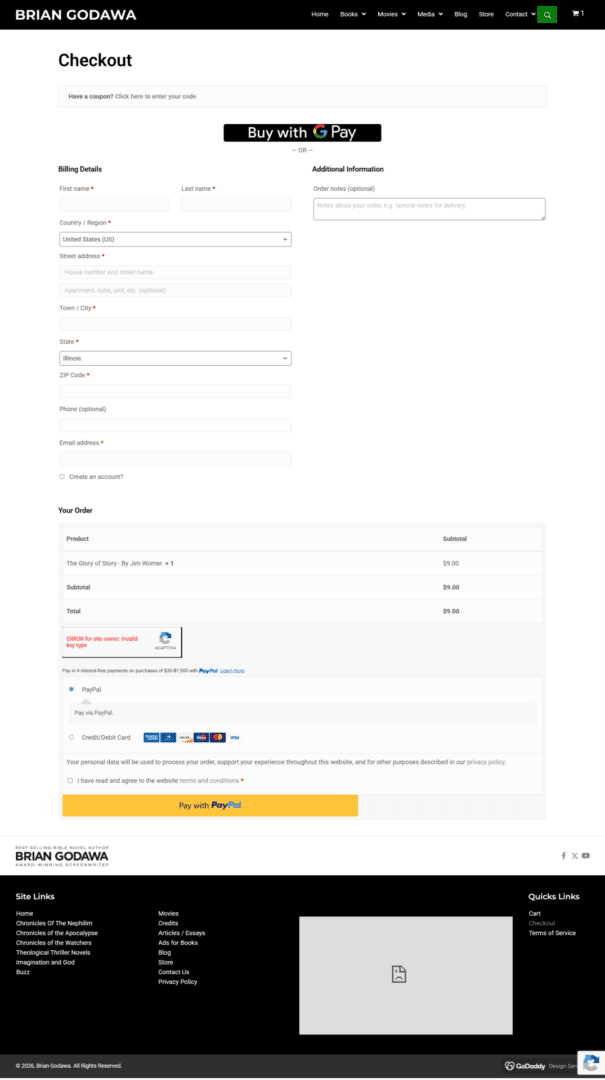Expand the Books menu in navigation

(353, 14)
